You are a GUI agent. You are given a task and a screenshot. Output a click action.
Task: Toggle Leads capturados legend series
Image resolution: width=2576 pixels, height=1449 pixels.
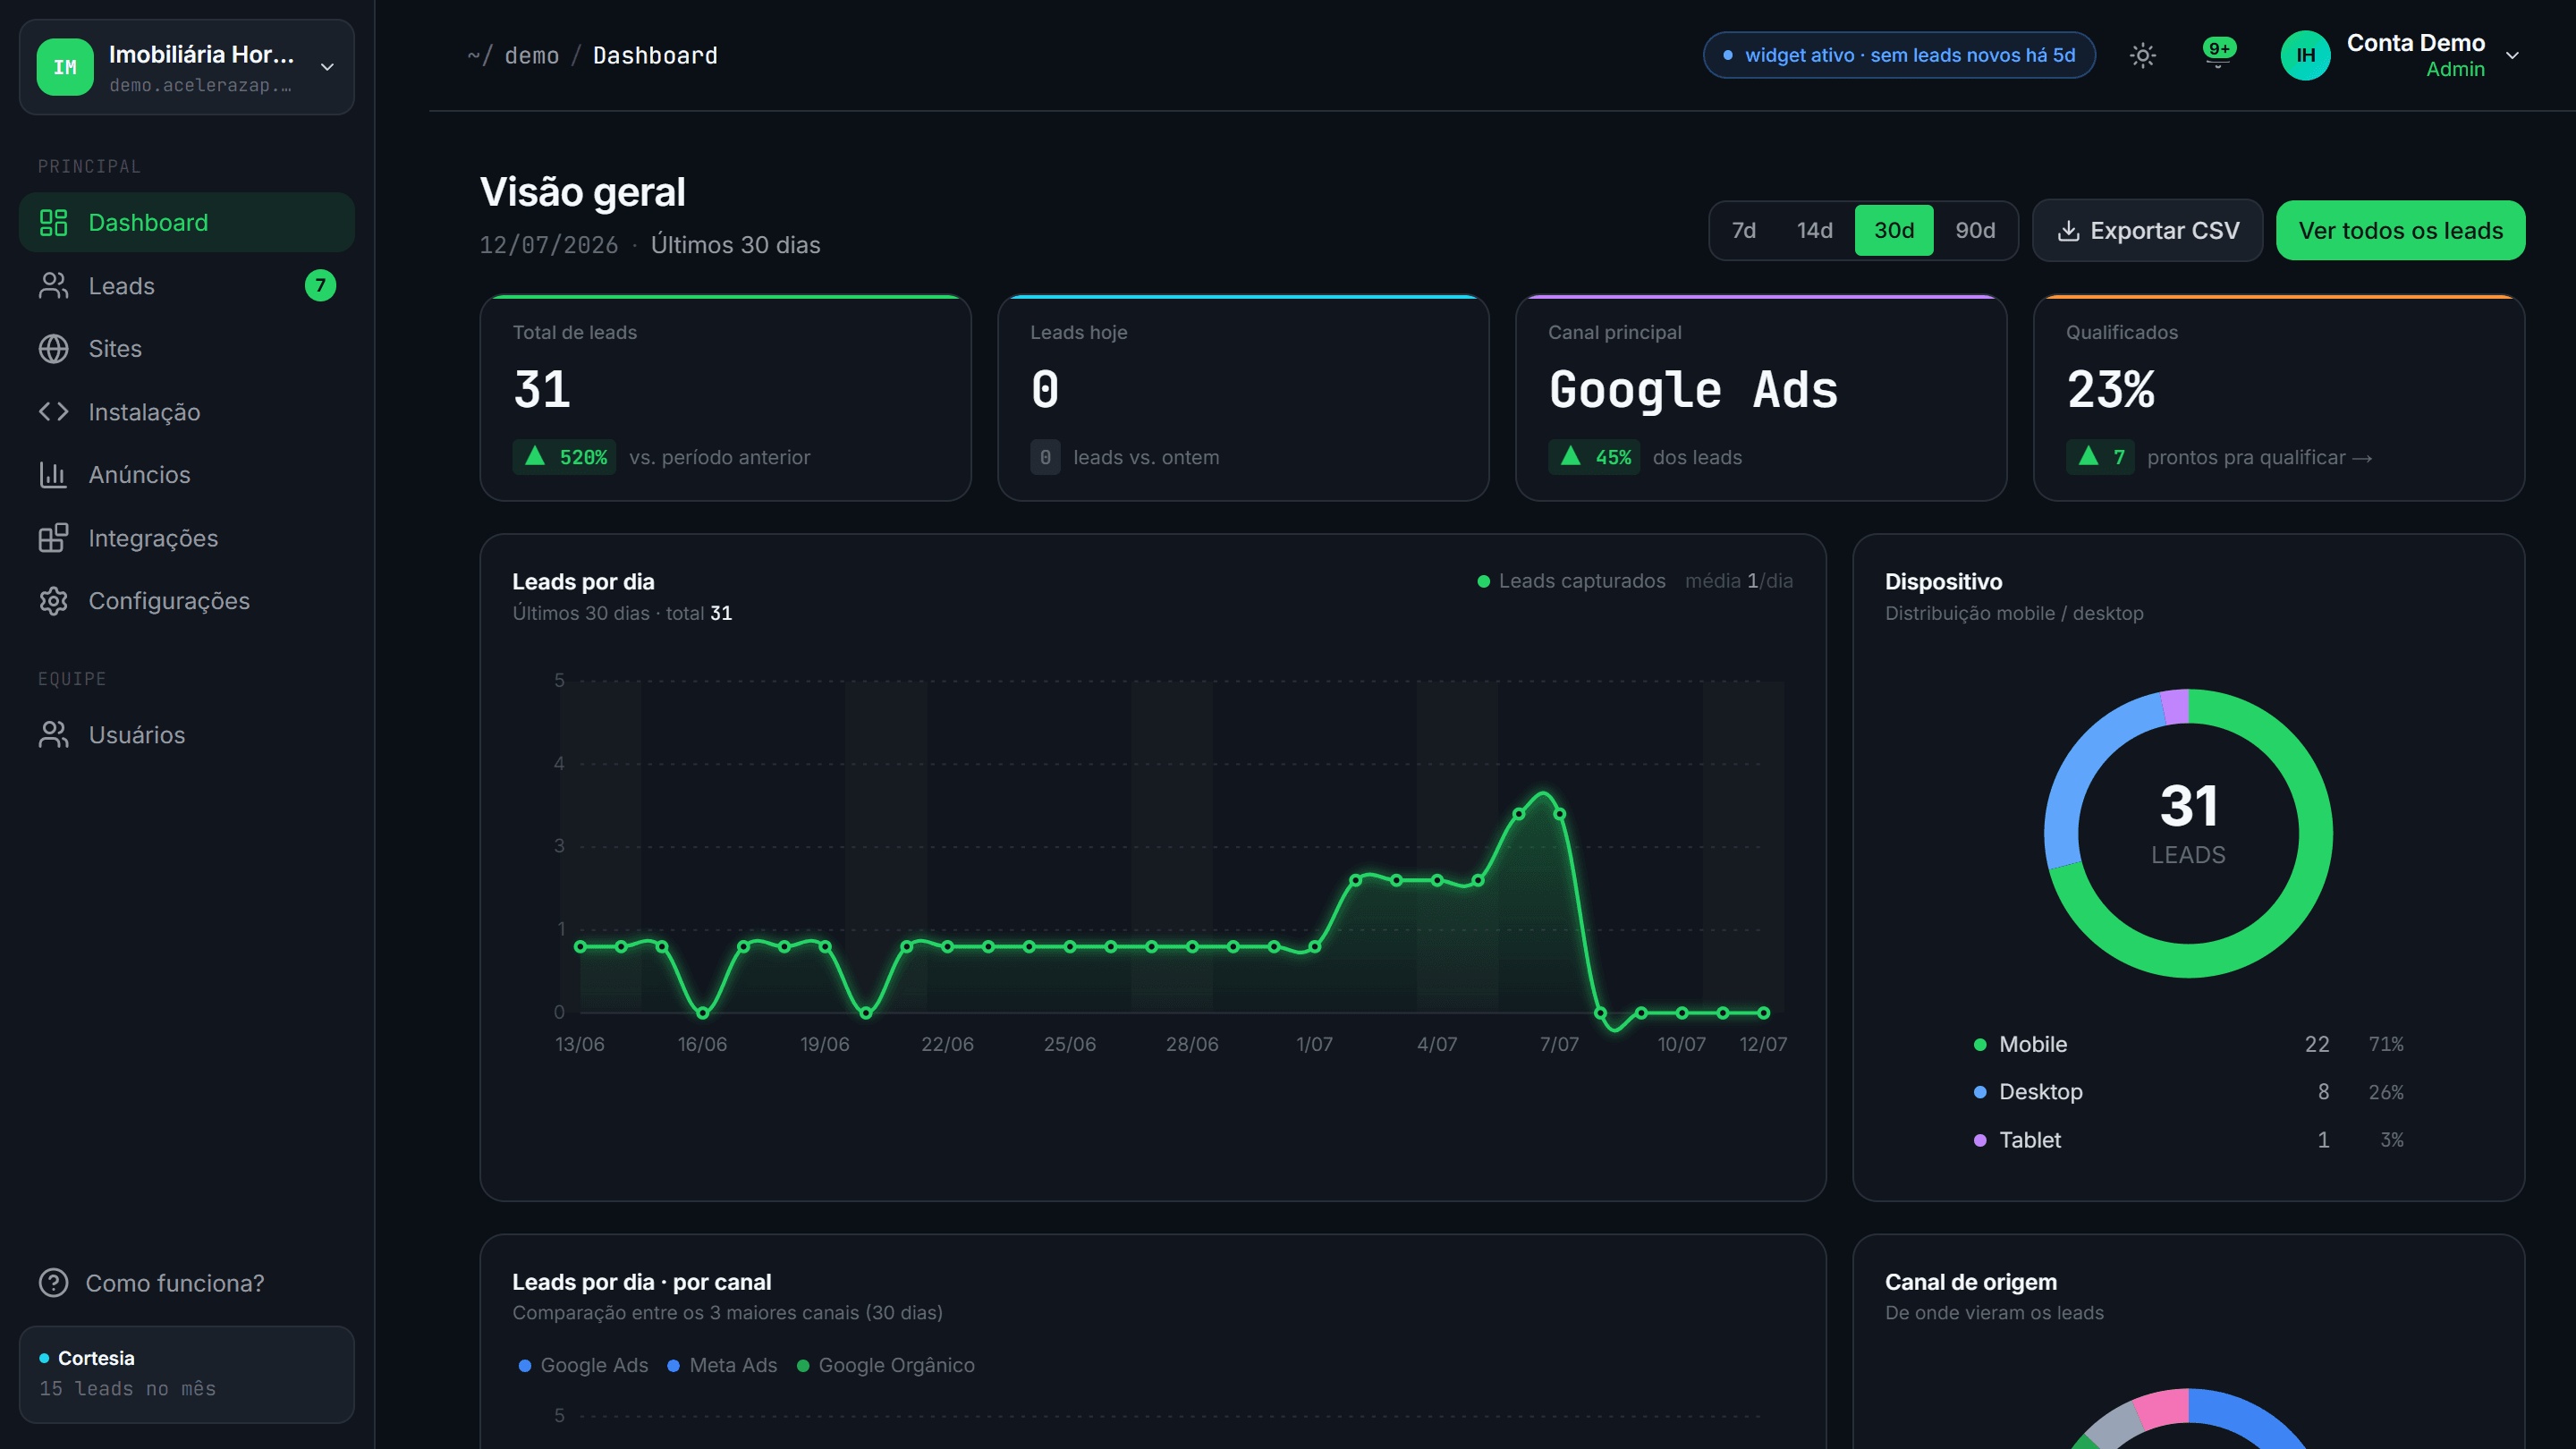pyautogui.click(x=1571, y=581)
